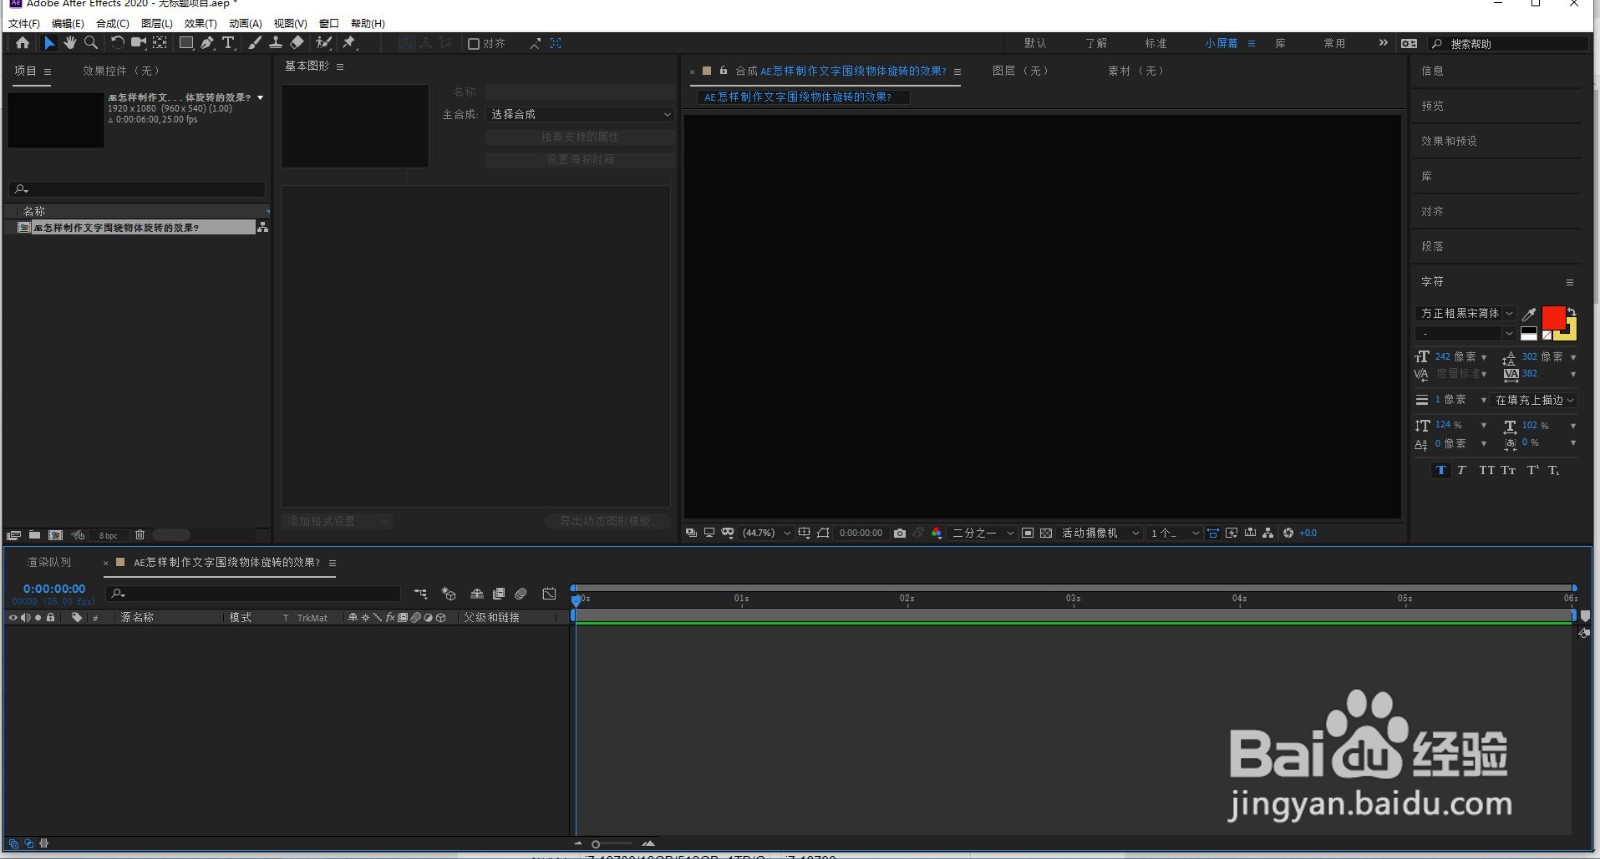1600x859 pixels.
Task: Open the 选择合成 master composition dropdown
Action: coord(580,114)
